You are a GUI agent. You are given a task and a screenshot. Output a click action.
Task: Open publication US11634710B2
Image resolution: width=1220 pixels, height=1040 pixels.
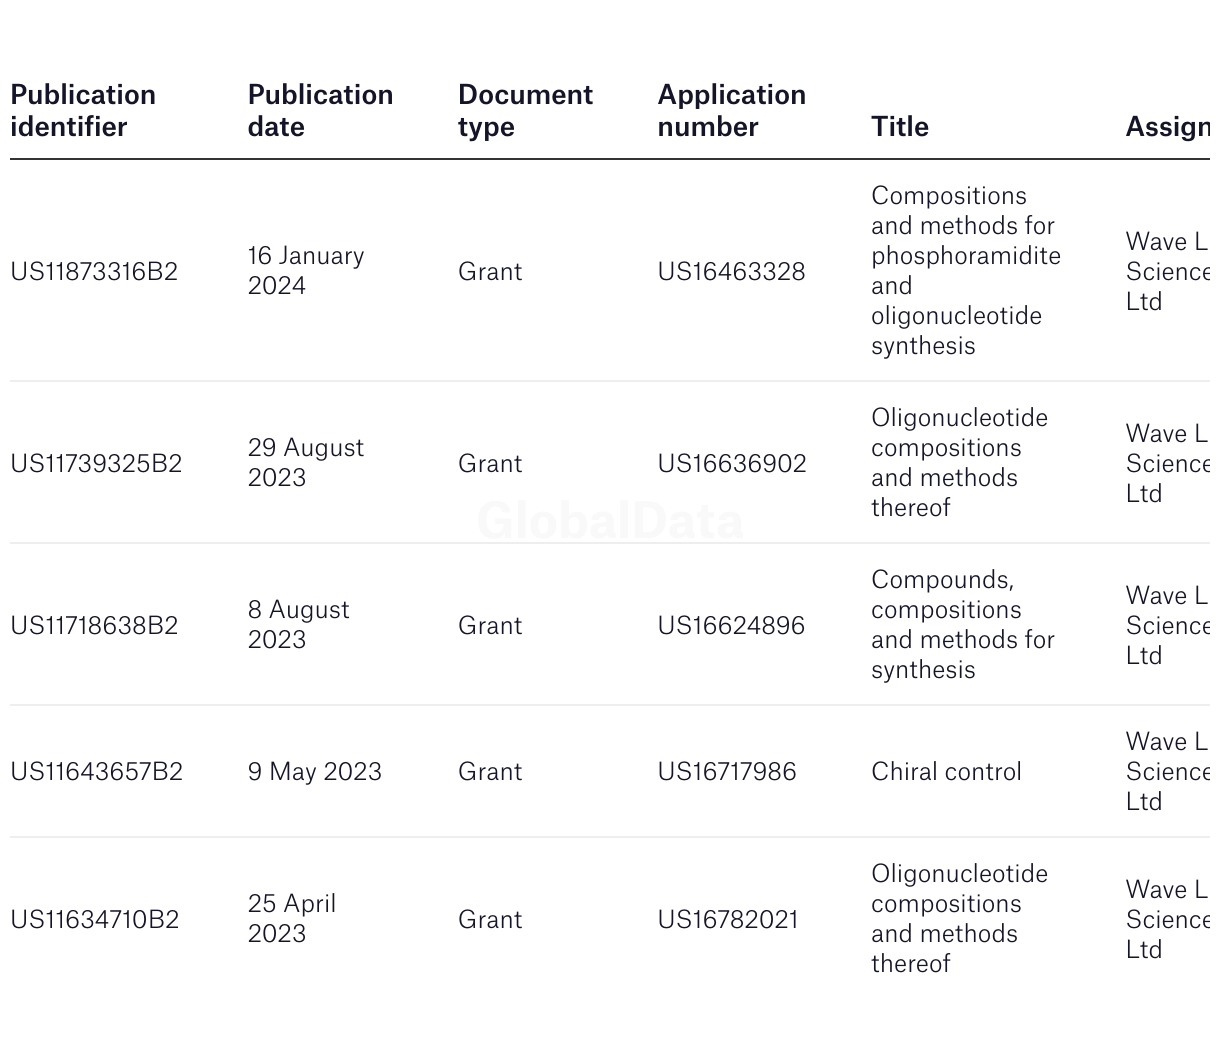pos(94,920)
